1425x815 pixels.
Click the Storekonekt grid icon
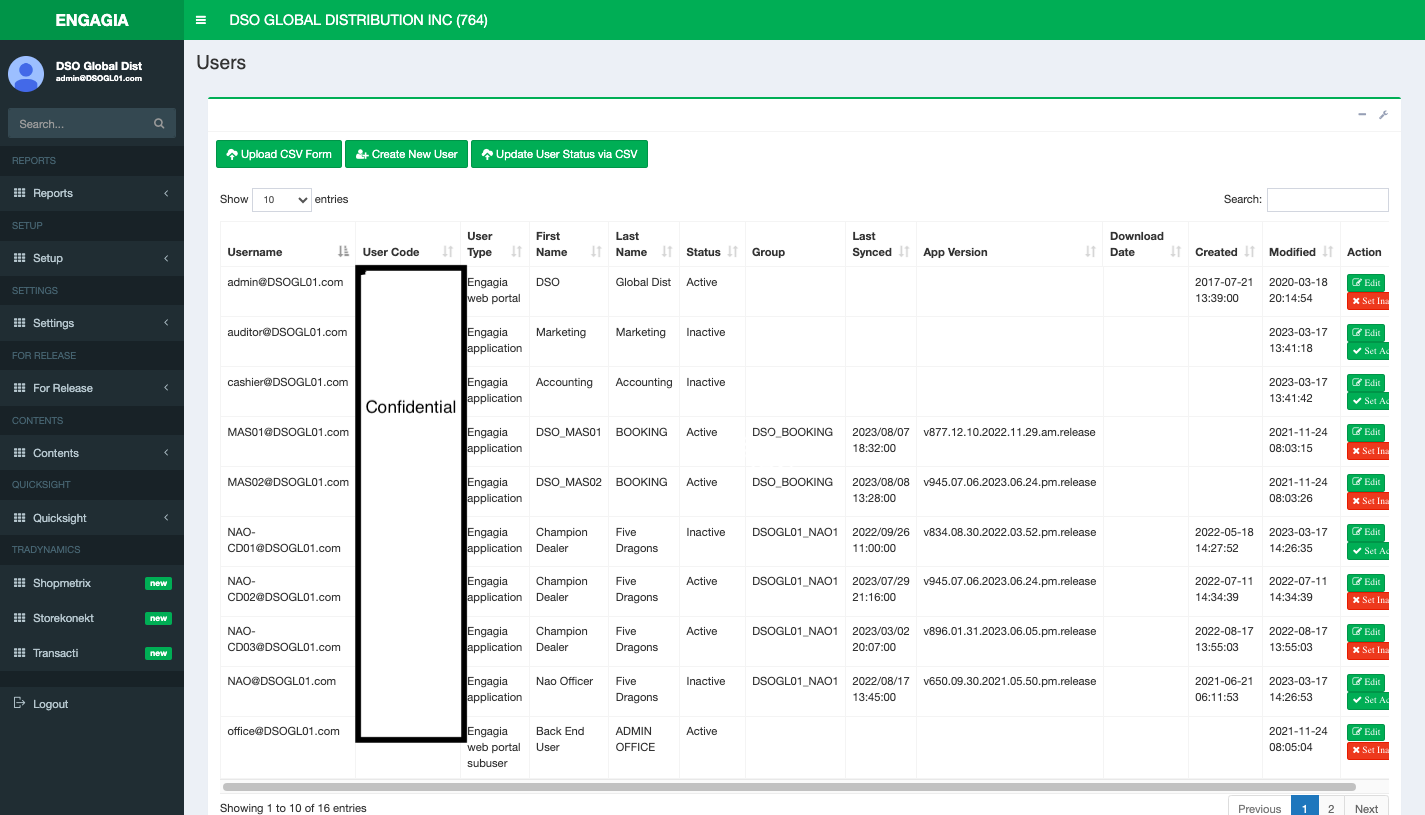coord(19,618)
